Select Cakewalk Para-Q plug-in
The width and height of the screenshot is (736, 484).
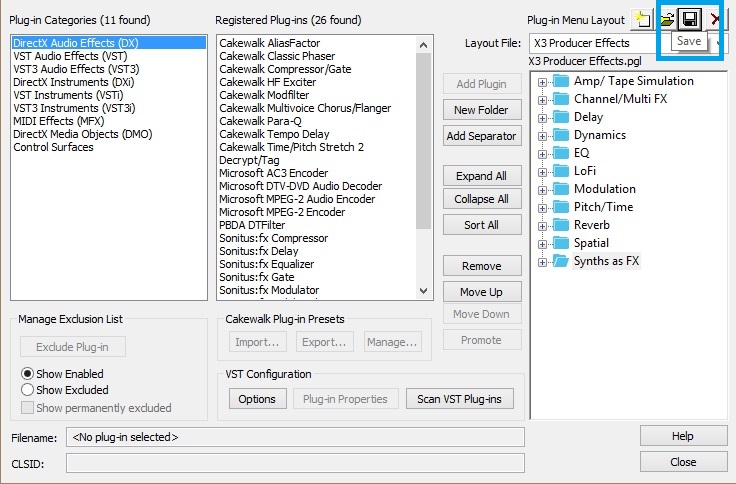[x=260, y=121]
